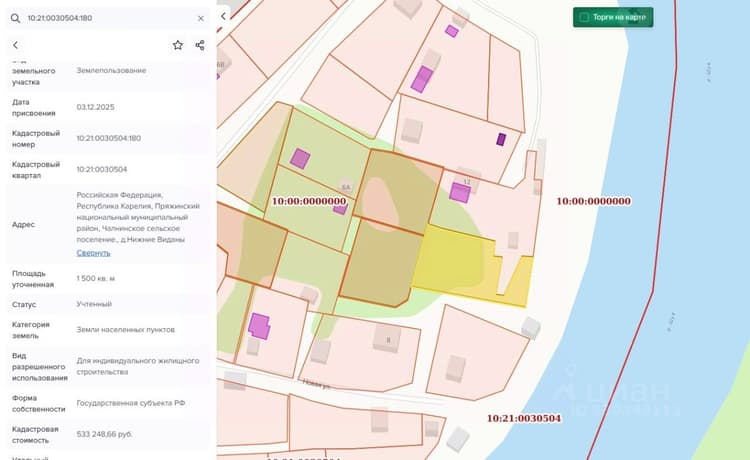This screenshot has width=750, height=460.
Task: Add parcel to favorites with star icon
Action: tap(178, 45)
